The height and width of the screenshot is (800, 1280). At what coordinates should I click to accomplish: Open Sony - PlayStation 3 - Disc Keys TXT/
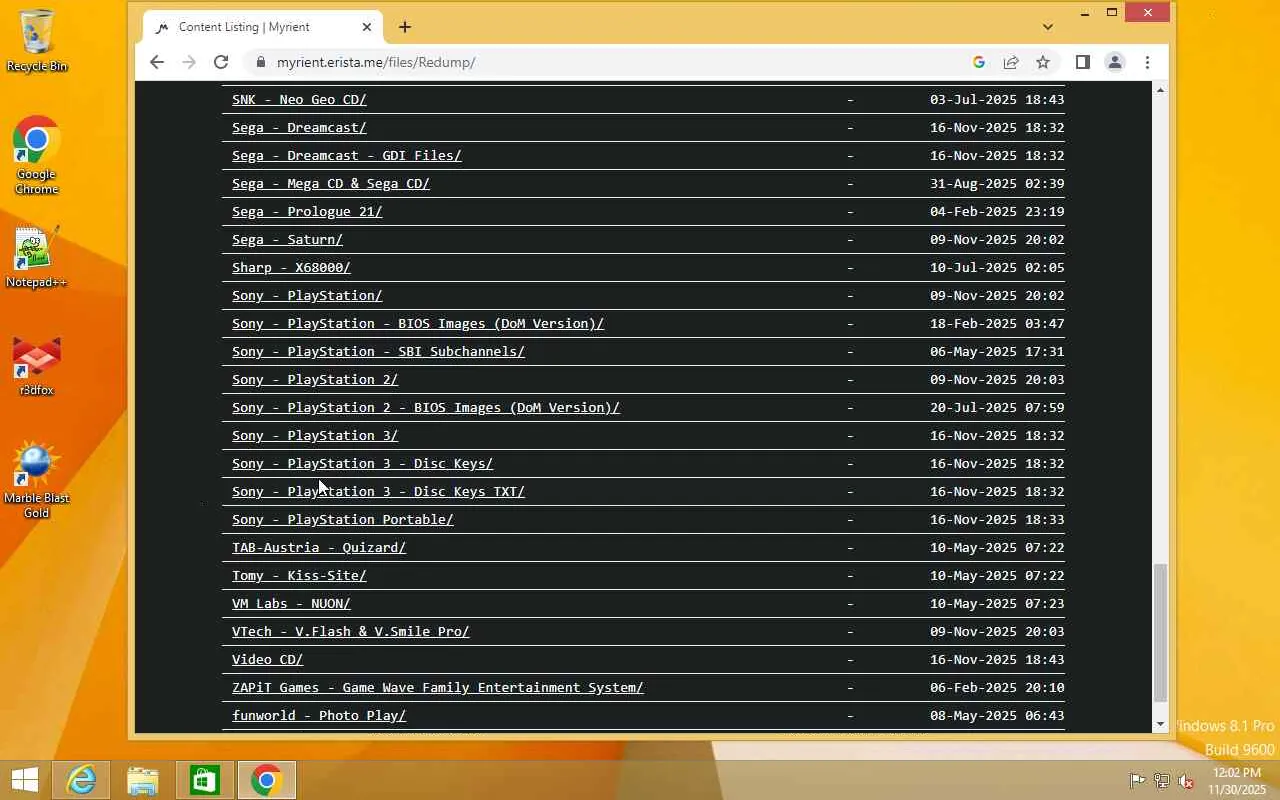click(378, 492)
